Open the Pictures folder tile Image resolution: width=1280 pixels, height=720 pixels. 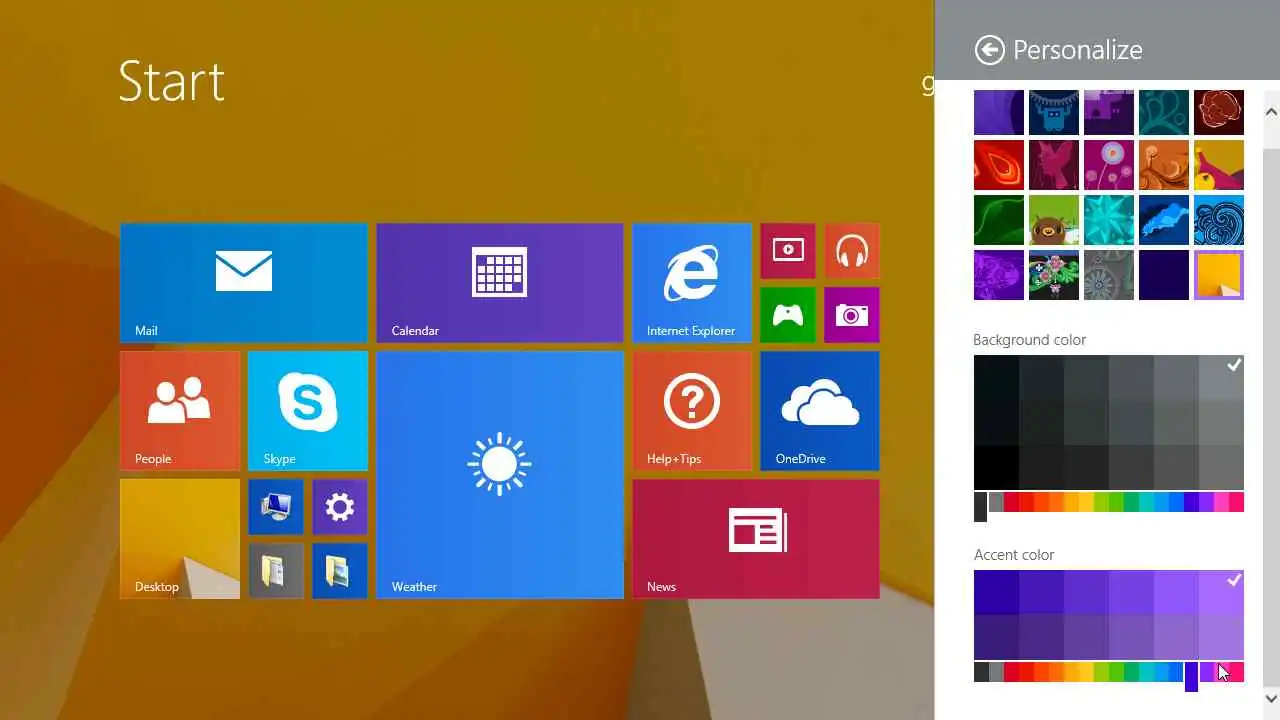tap(340, 571)
